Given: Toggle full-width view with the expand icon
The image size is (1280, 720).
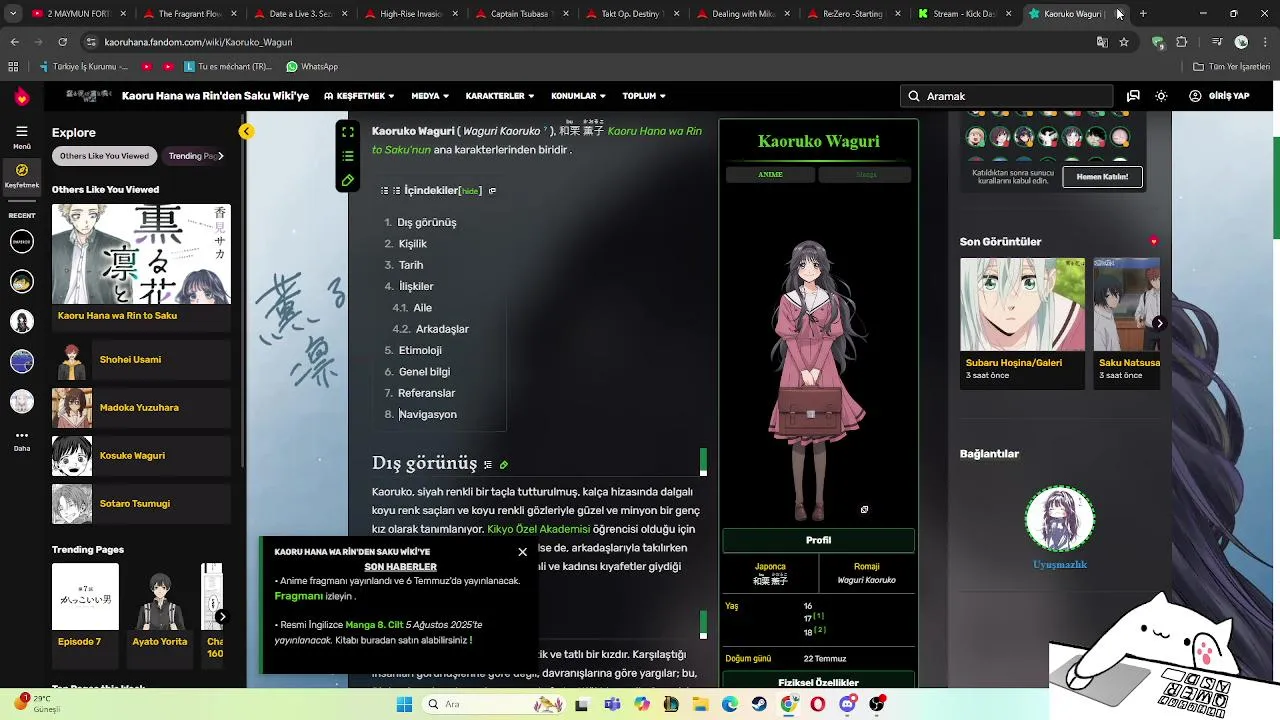Looking at the screenshot, I should (x=347, y=132).
